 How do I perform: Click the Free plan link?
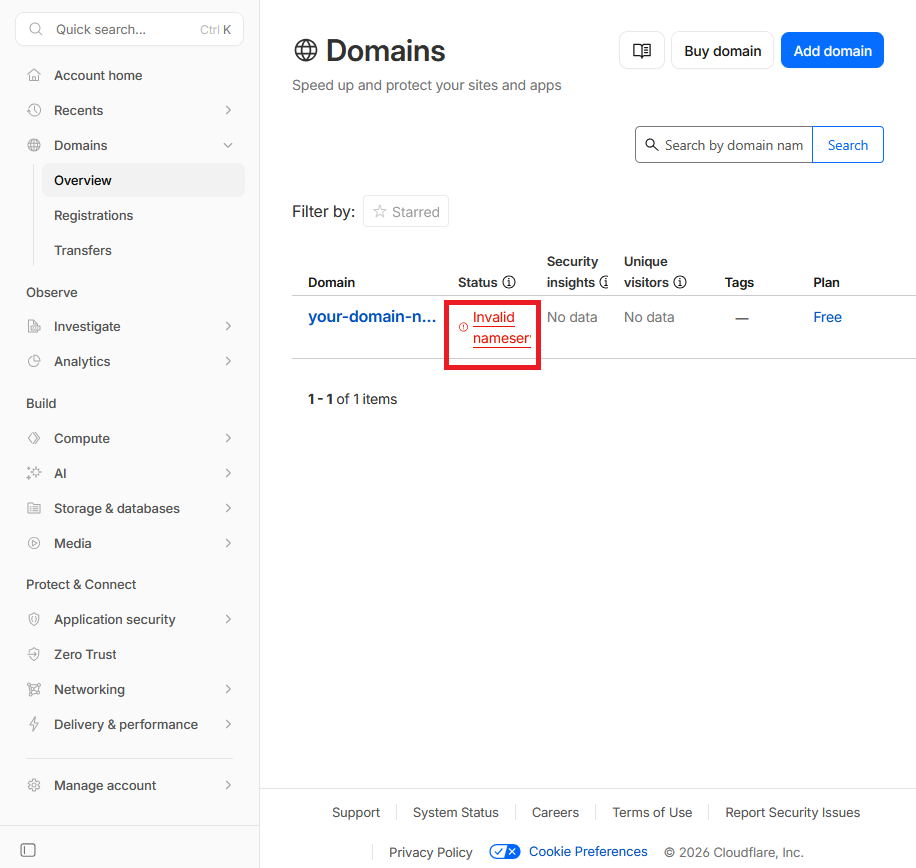click(x=827, y=317)
